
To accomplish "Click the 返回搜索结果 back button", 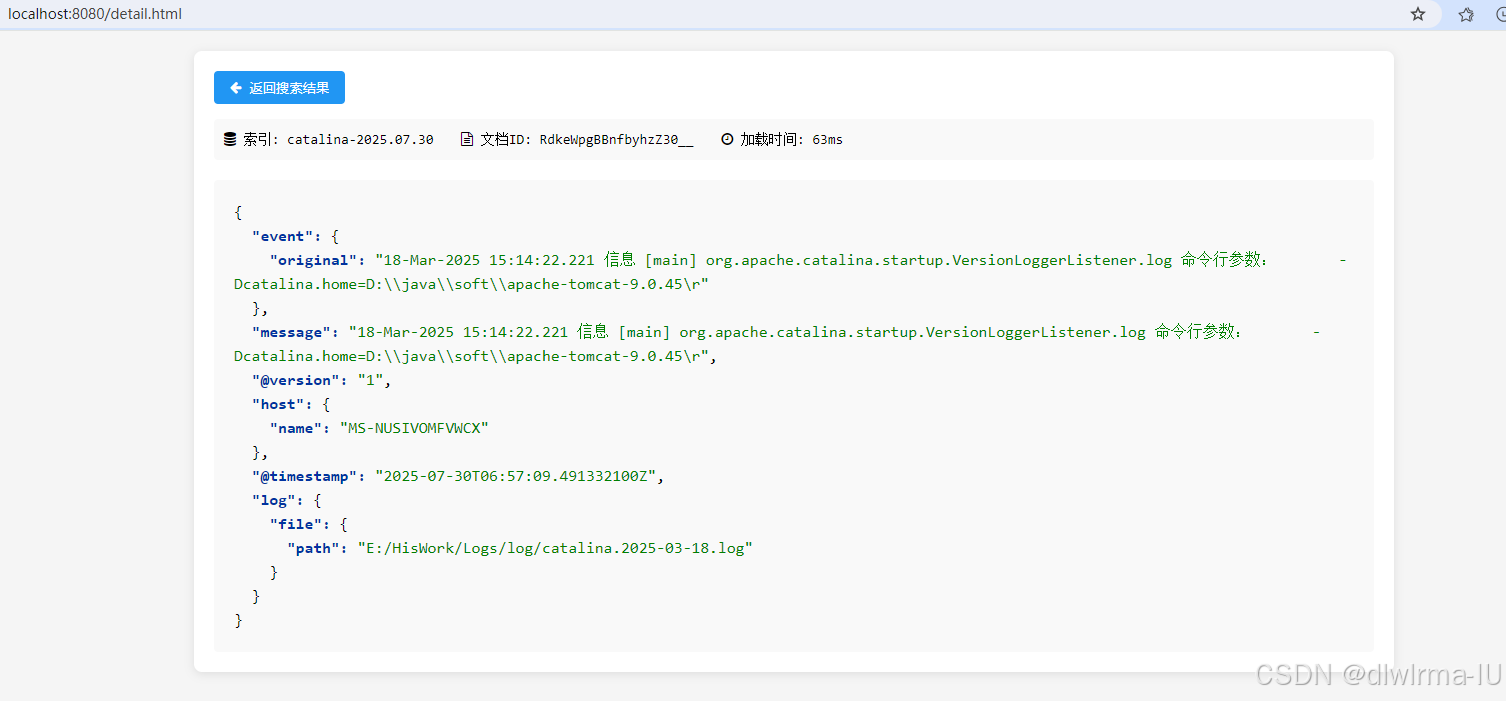I will click(x=279, y=88).
